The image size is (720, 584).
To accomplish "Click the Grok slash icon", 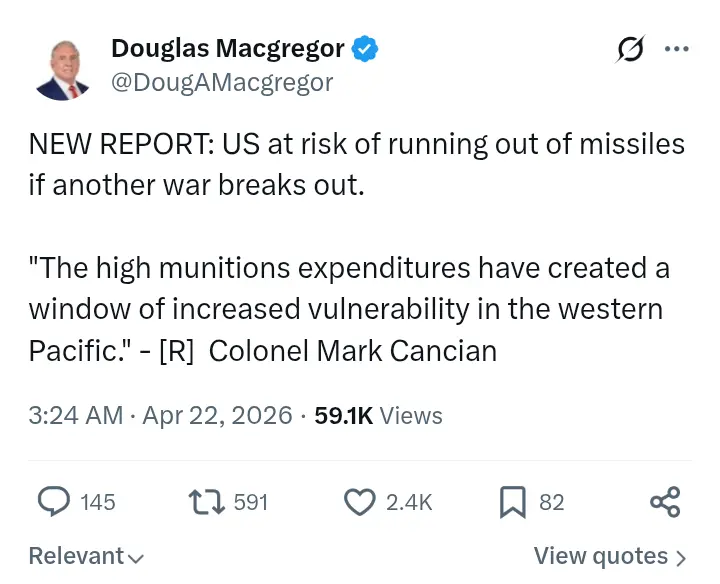I will coord(631,49).
